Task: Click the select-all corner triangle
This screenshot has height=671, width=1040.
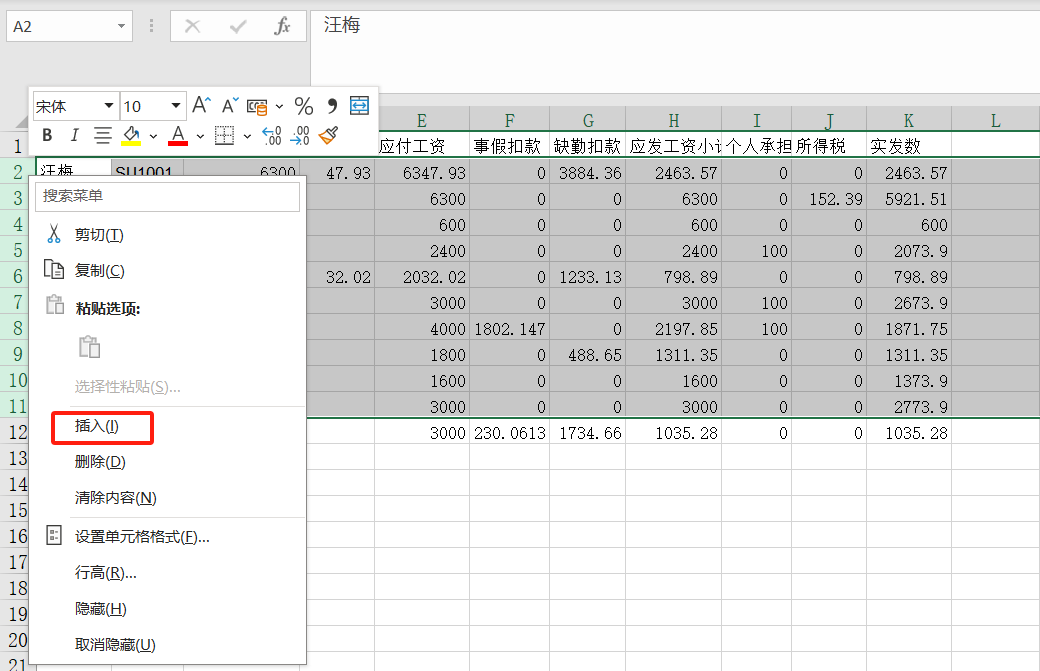Action: [x=22, y=122]
